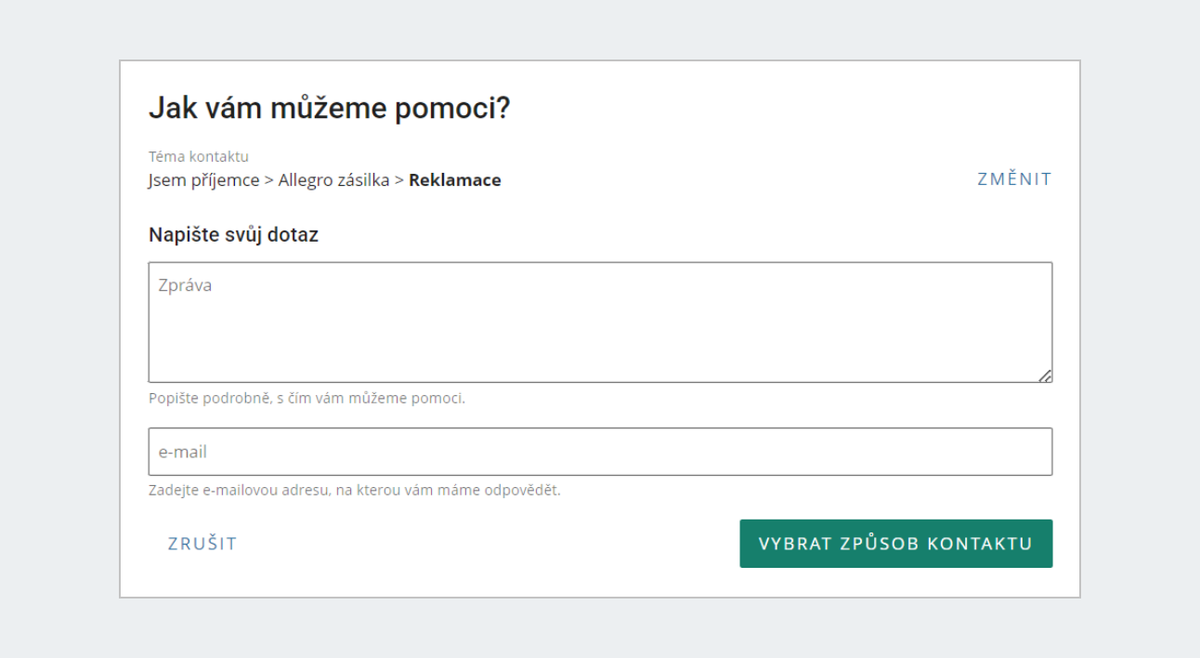The height and width of the screenshot is (658, 1200).
Task: Cancel the form with ZRUŠIT
Action: point(202,544)
